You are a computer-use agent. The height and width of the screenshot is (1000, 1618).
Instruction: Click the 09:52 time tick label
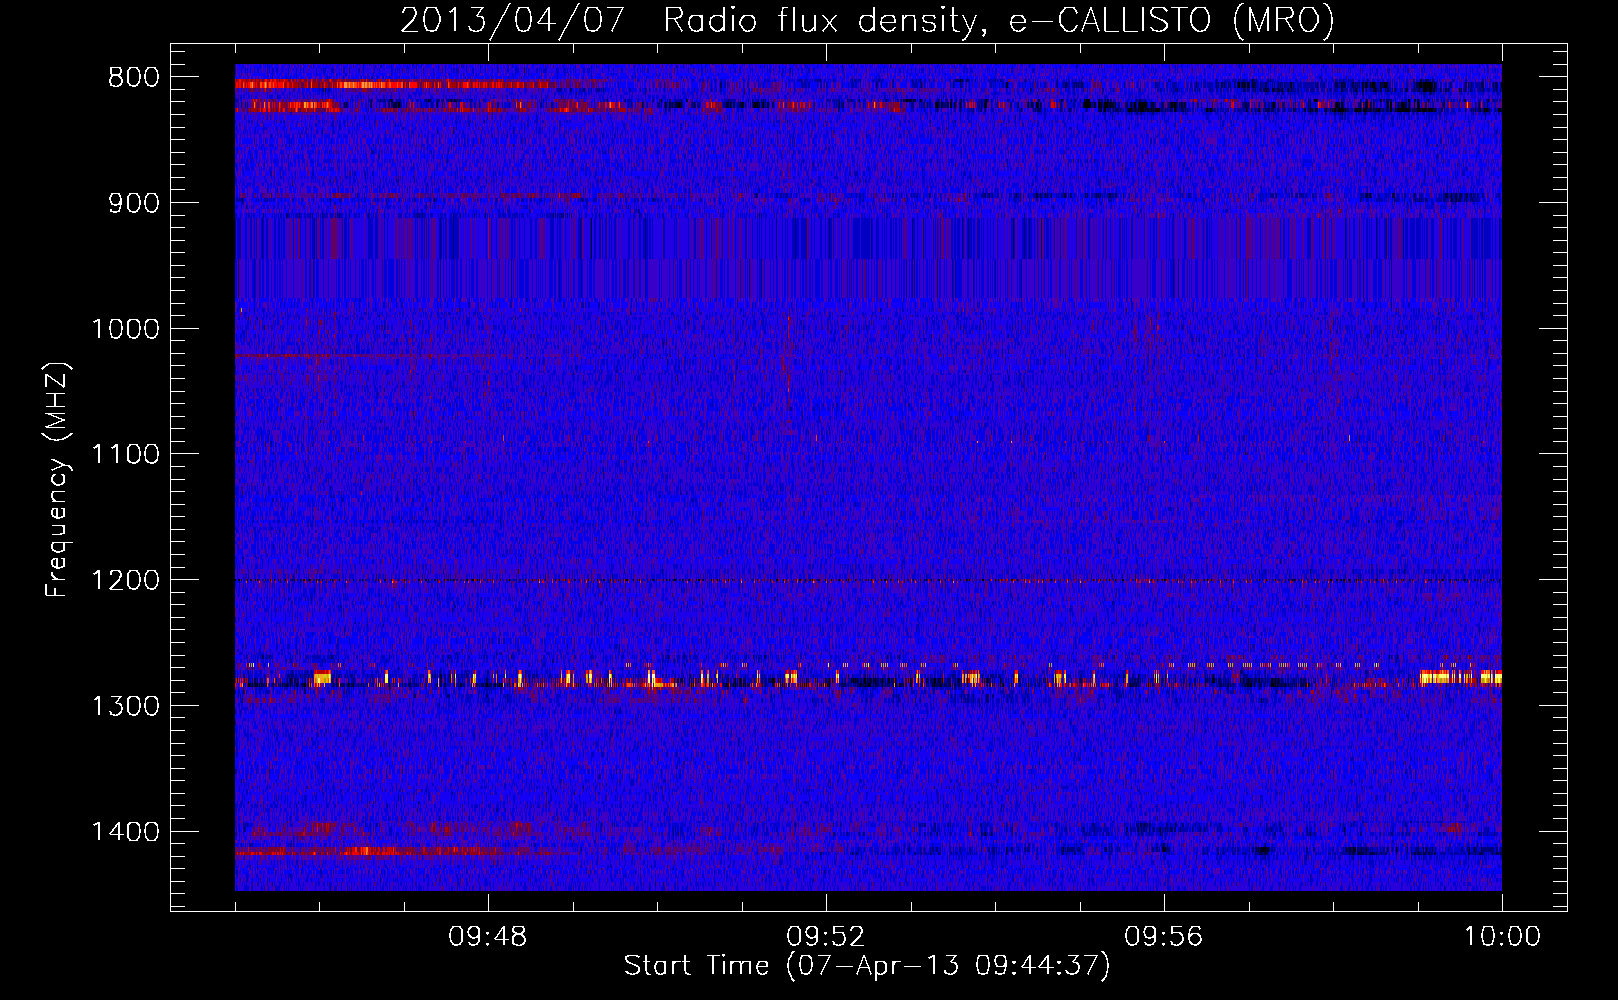click(x=826, y=937)
